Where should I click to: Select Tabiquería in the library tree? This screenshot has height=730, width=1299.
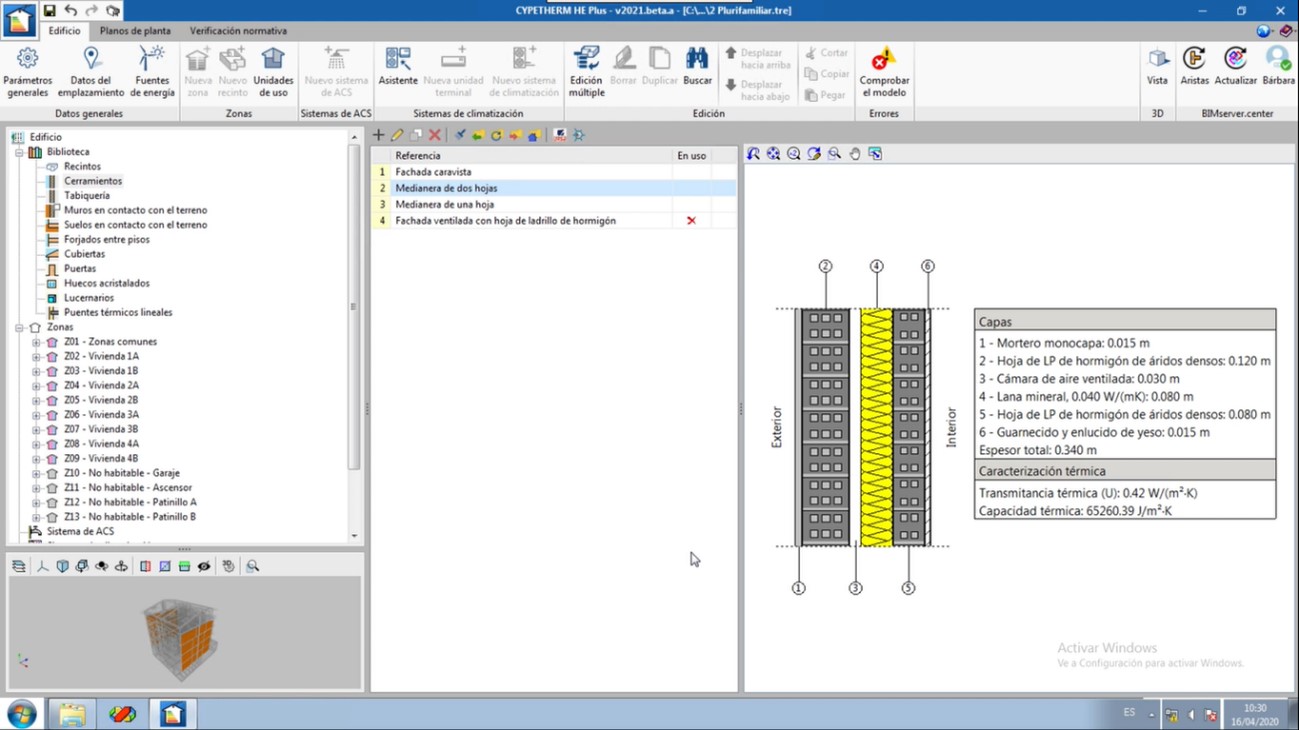(x=87, y=196)
